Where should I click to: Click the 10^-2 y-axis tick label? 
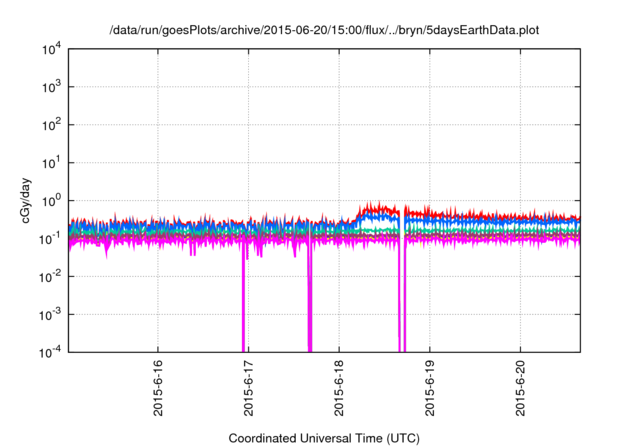click(x=50, y=277)
